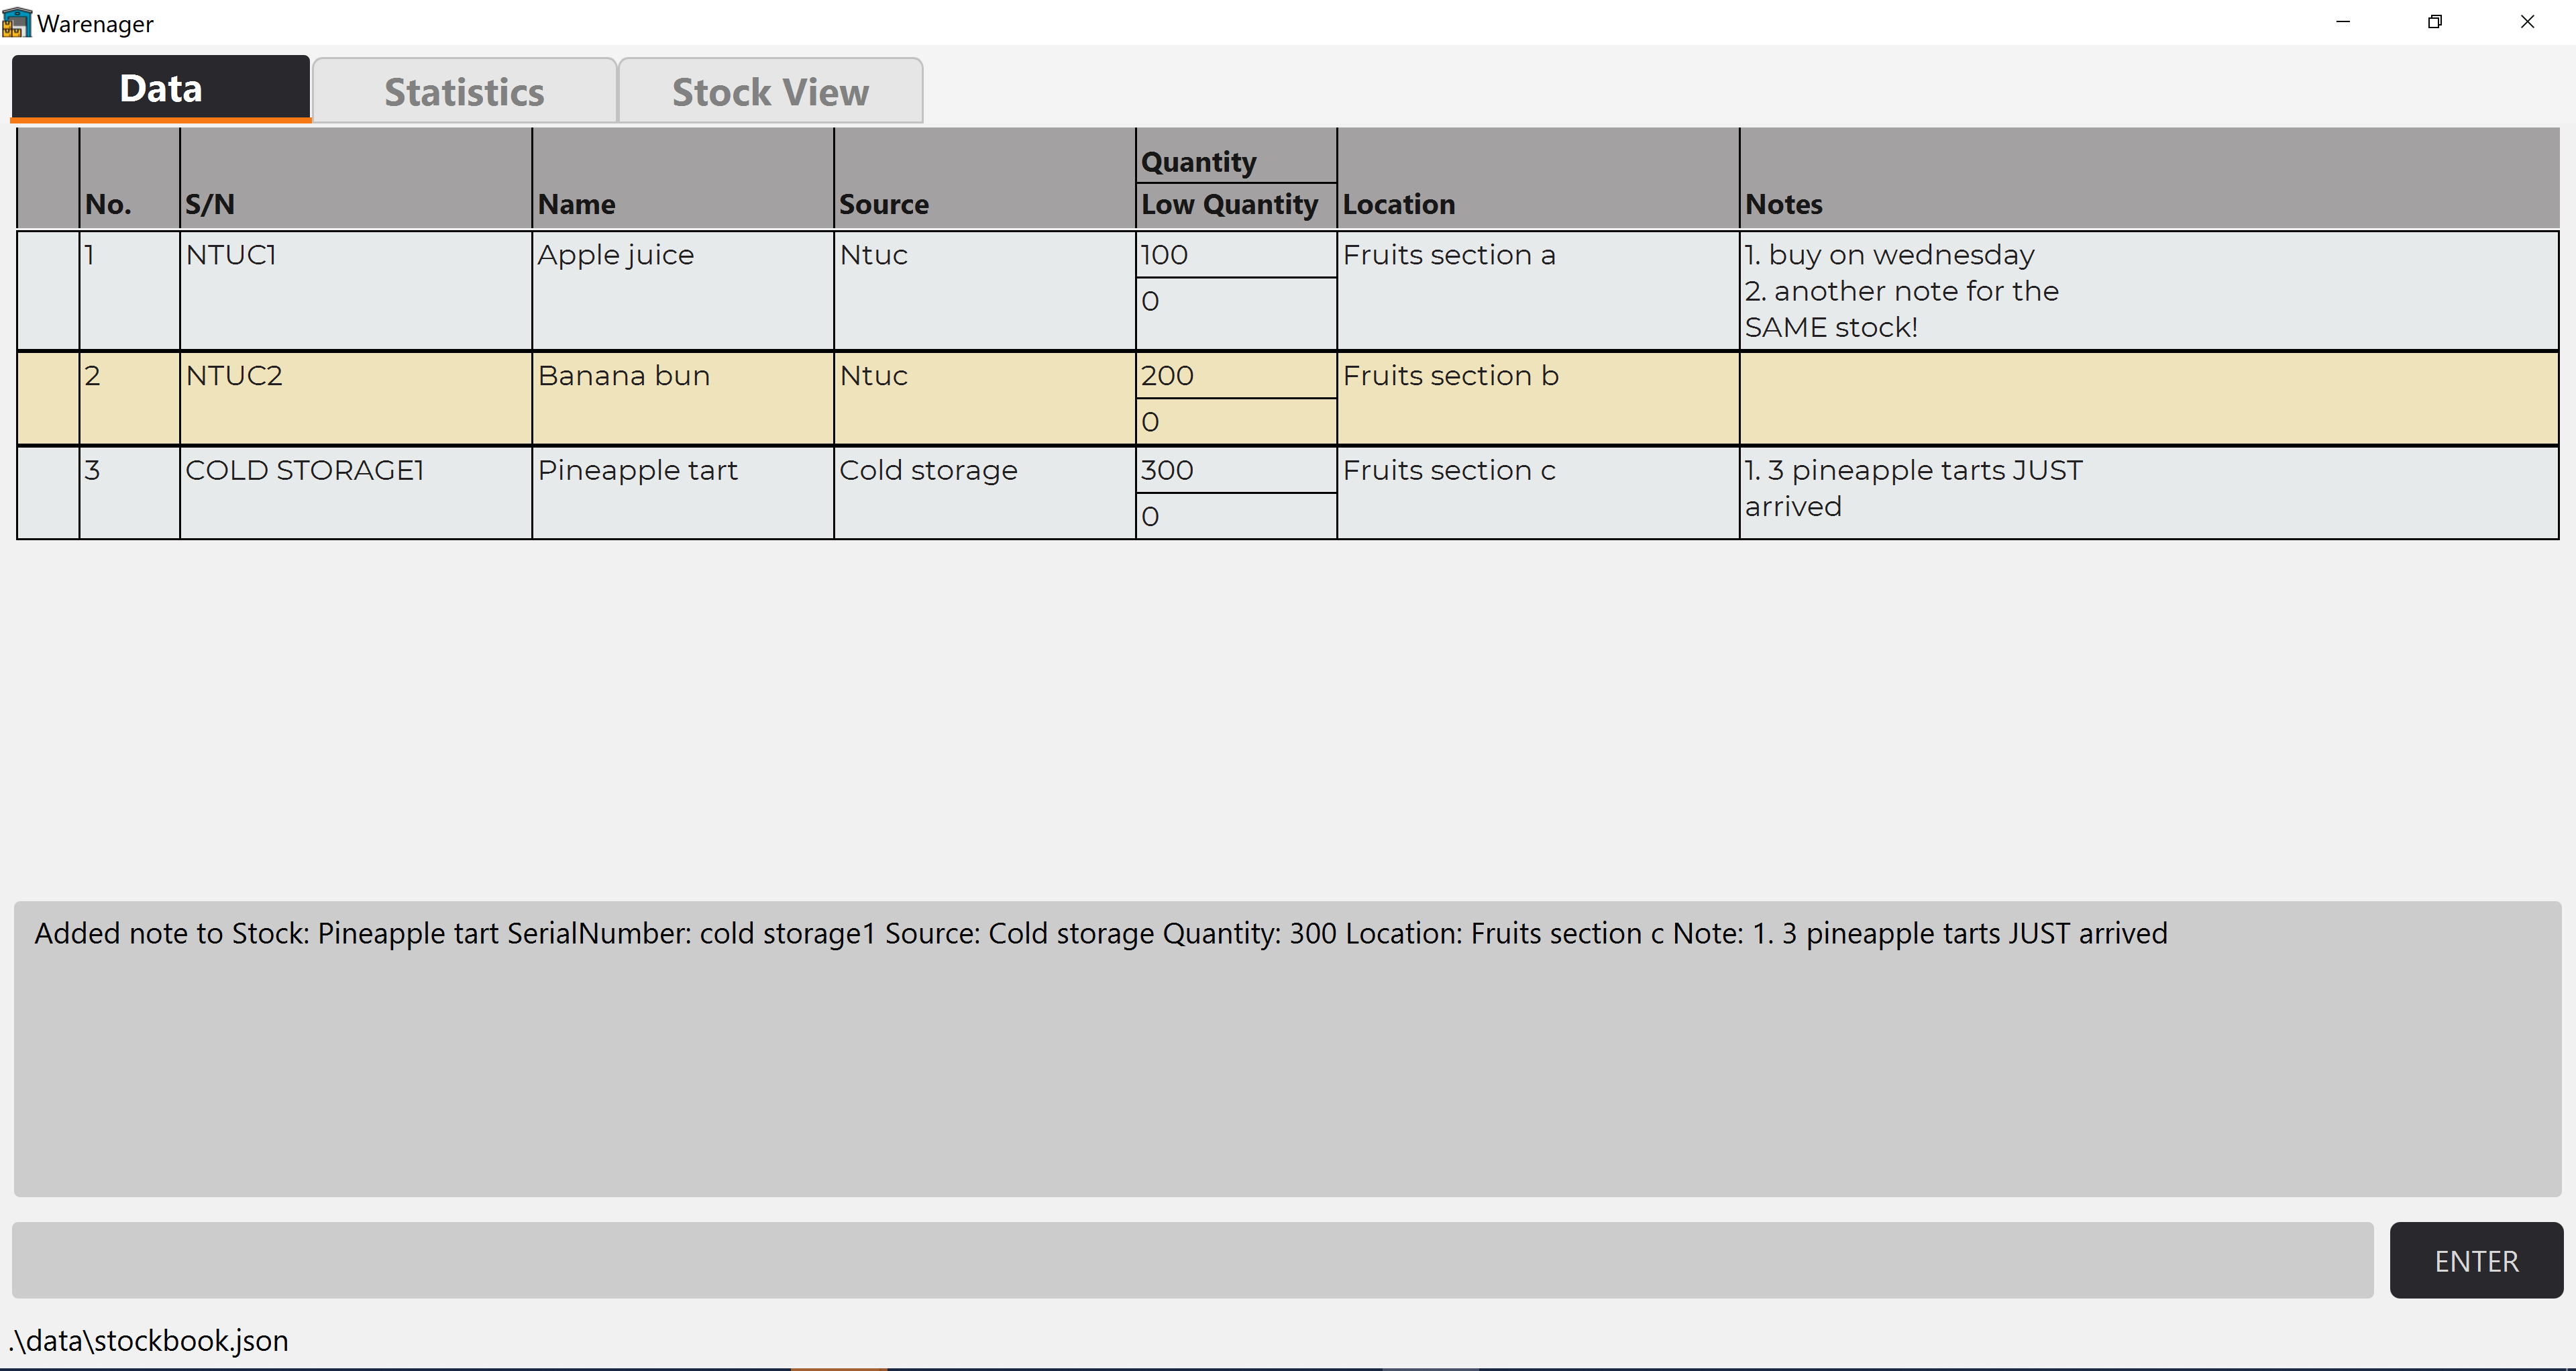
Task: Click row number 3 cell
Action: click(x=130, y=493)
